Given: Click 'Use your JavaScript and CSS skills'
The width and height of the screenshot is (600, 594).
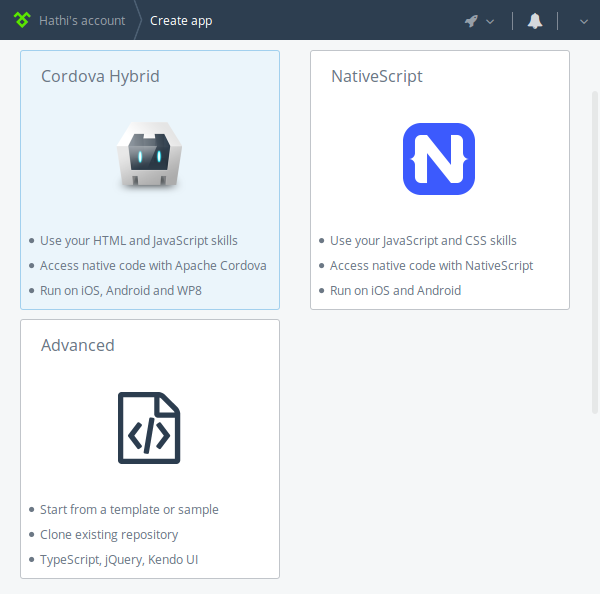Looking at the screenshot, I should (423, 241).
